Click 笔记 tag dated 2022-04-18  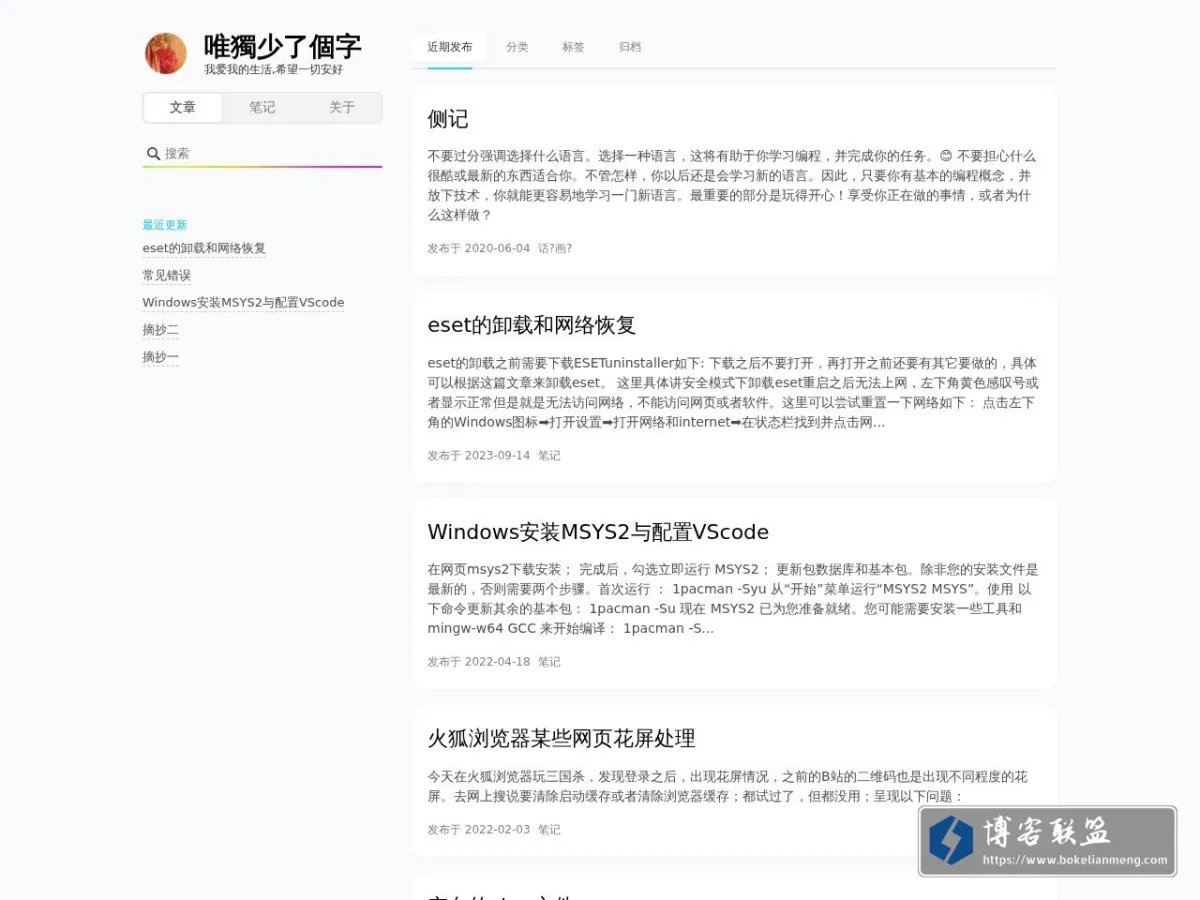pos(549,662)
